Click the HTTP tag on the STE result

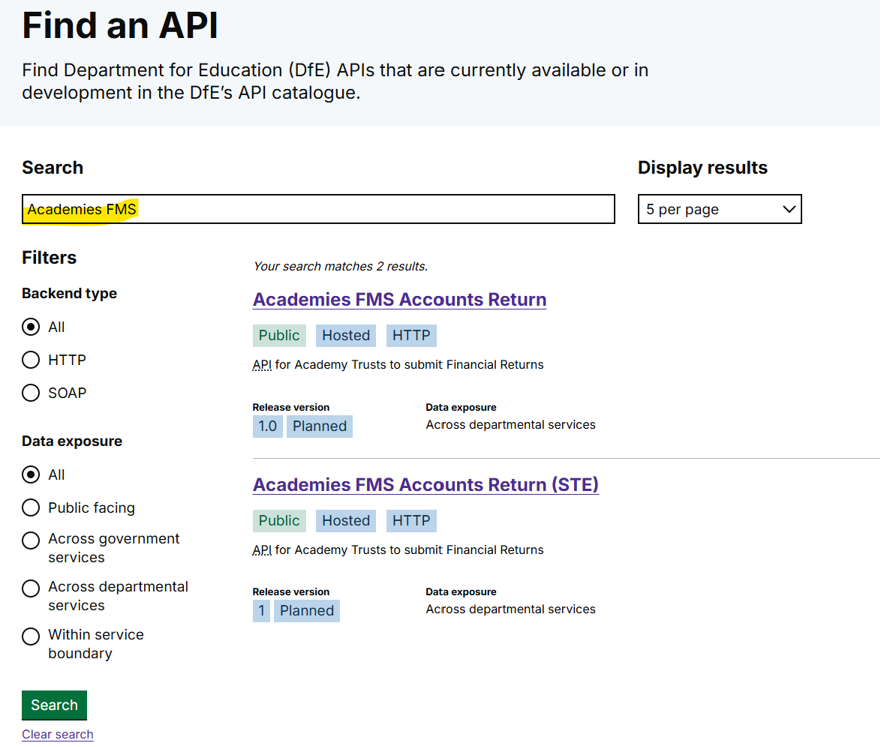click(x=411, y=521)
